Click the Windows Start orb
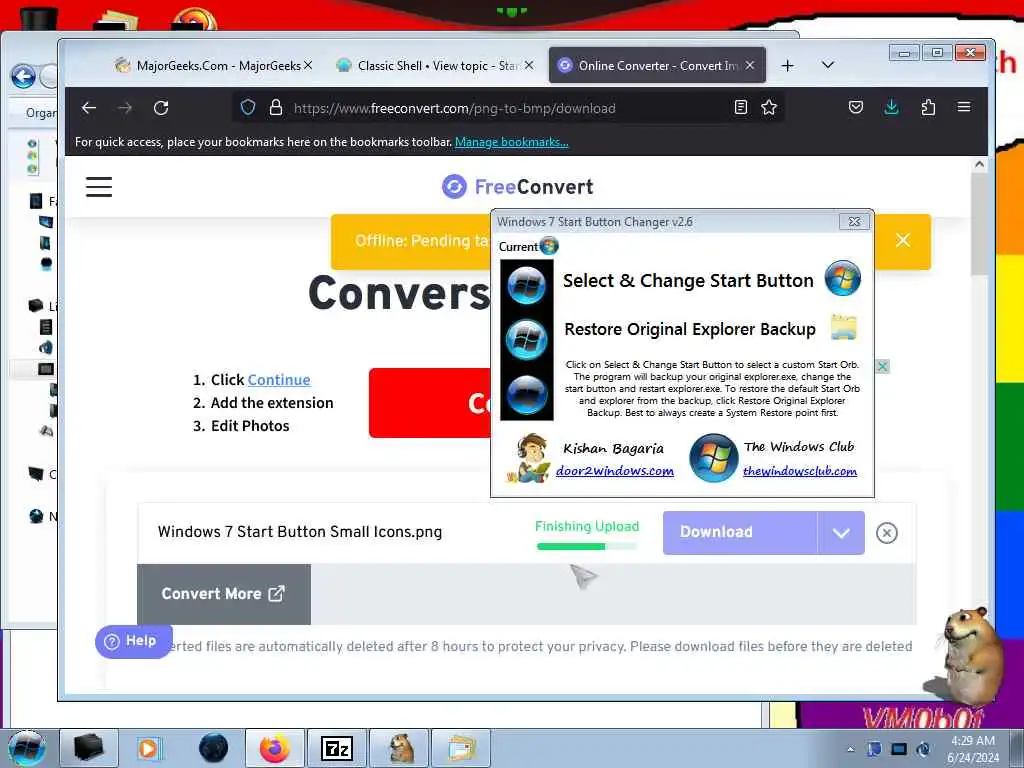 [x=27, y=748]
